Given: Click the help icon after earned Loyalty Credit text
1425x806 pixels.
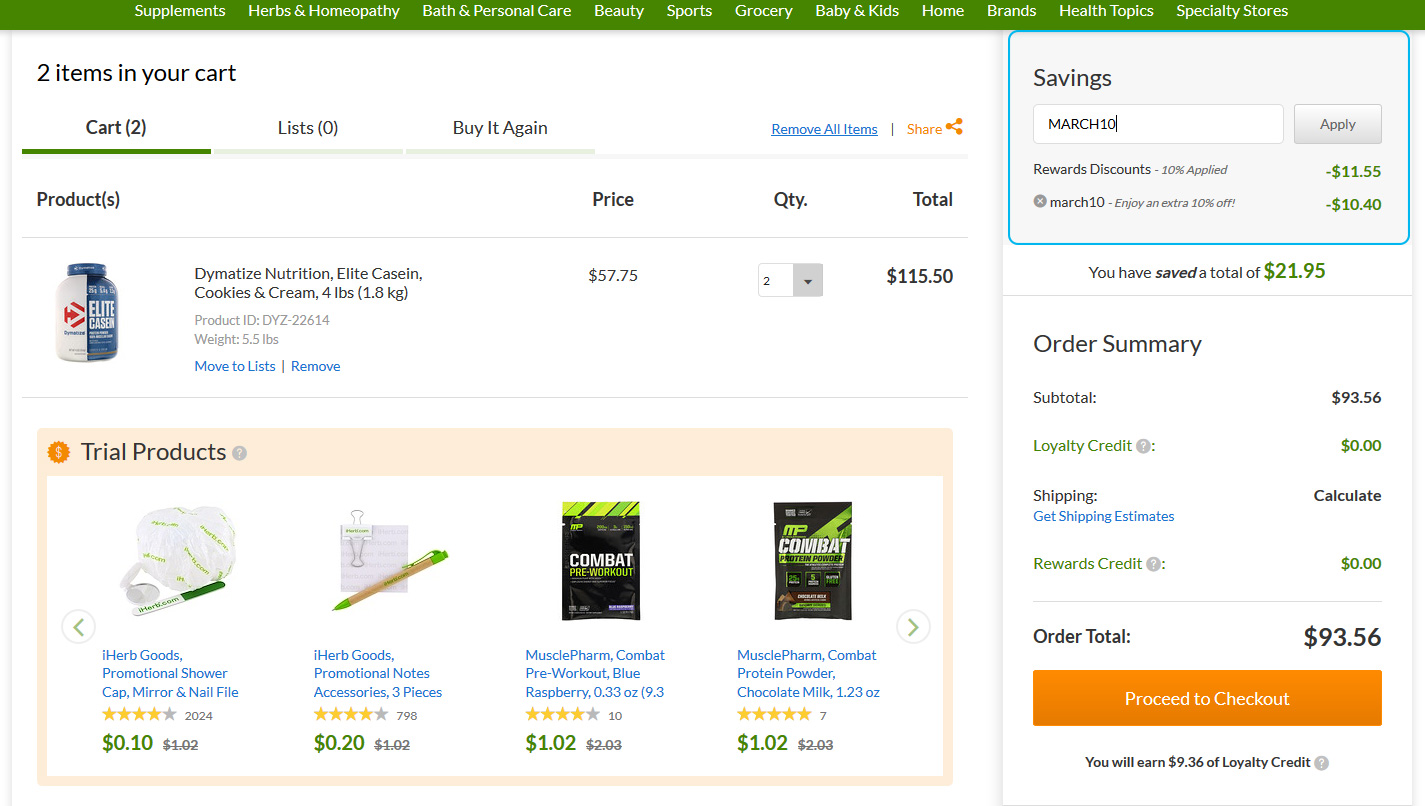Looking at the screenshot, I should tap(1321, 763).
